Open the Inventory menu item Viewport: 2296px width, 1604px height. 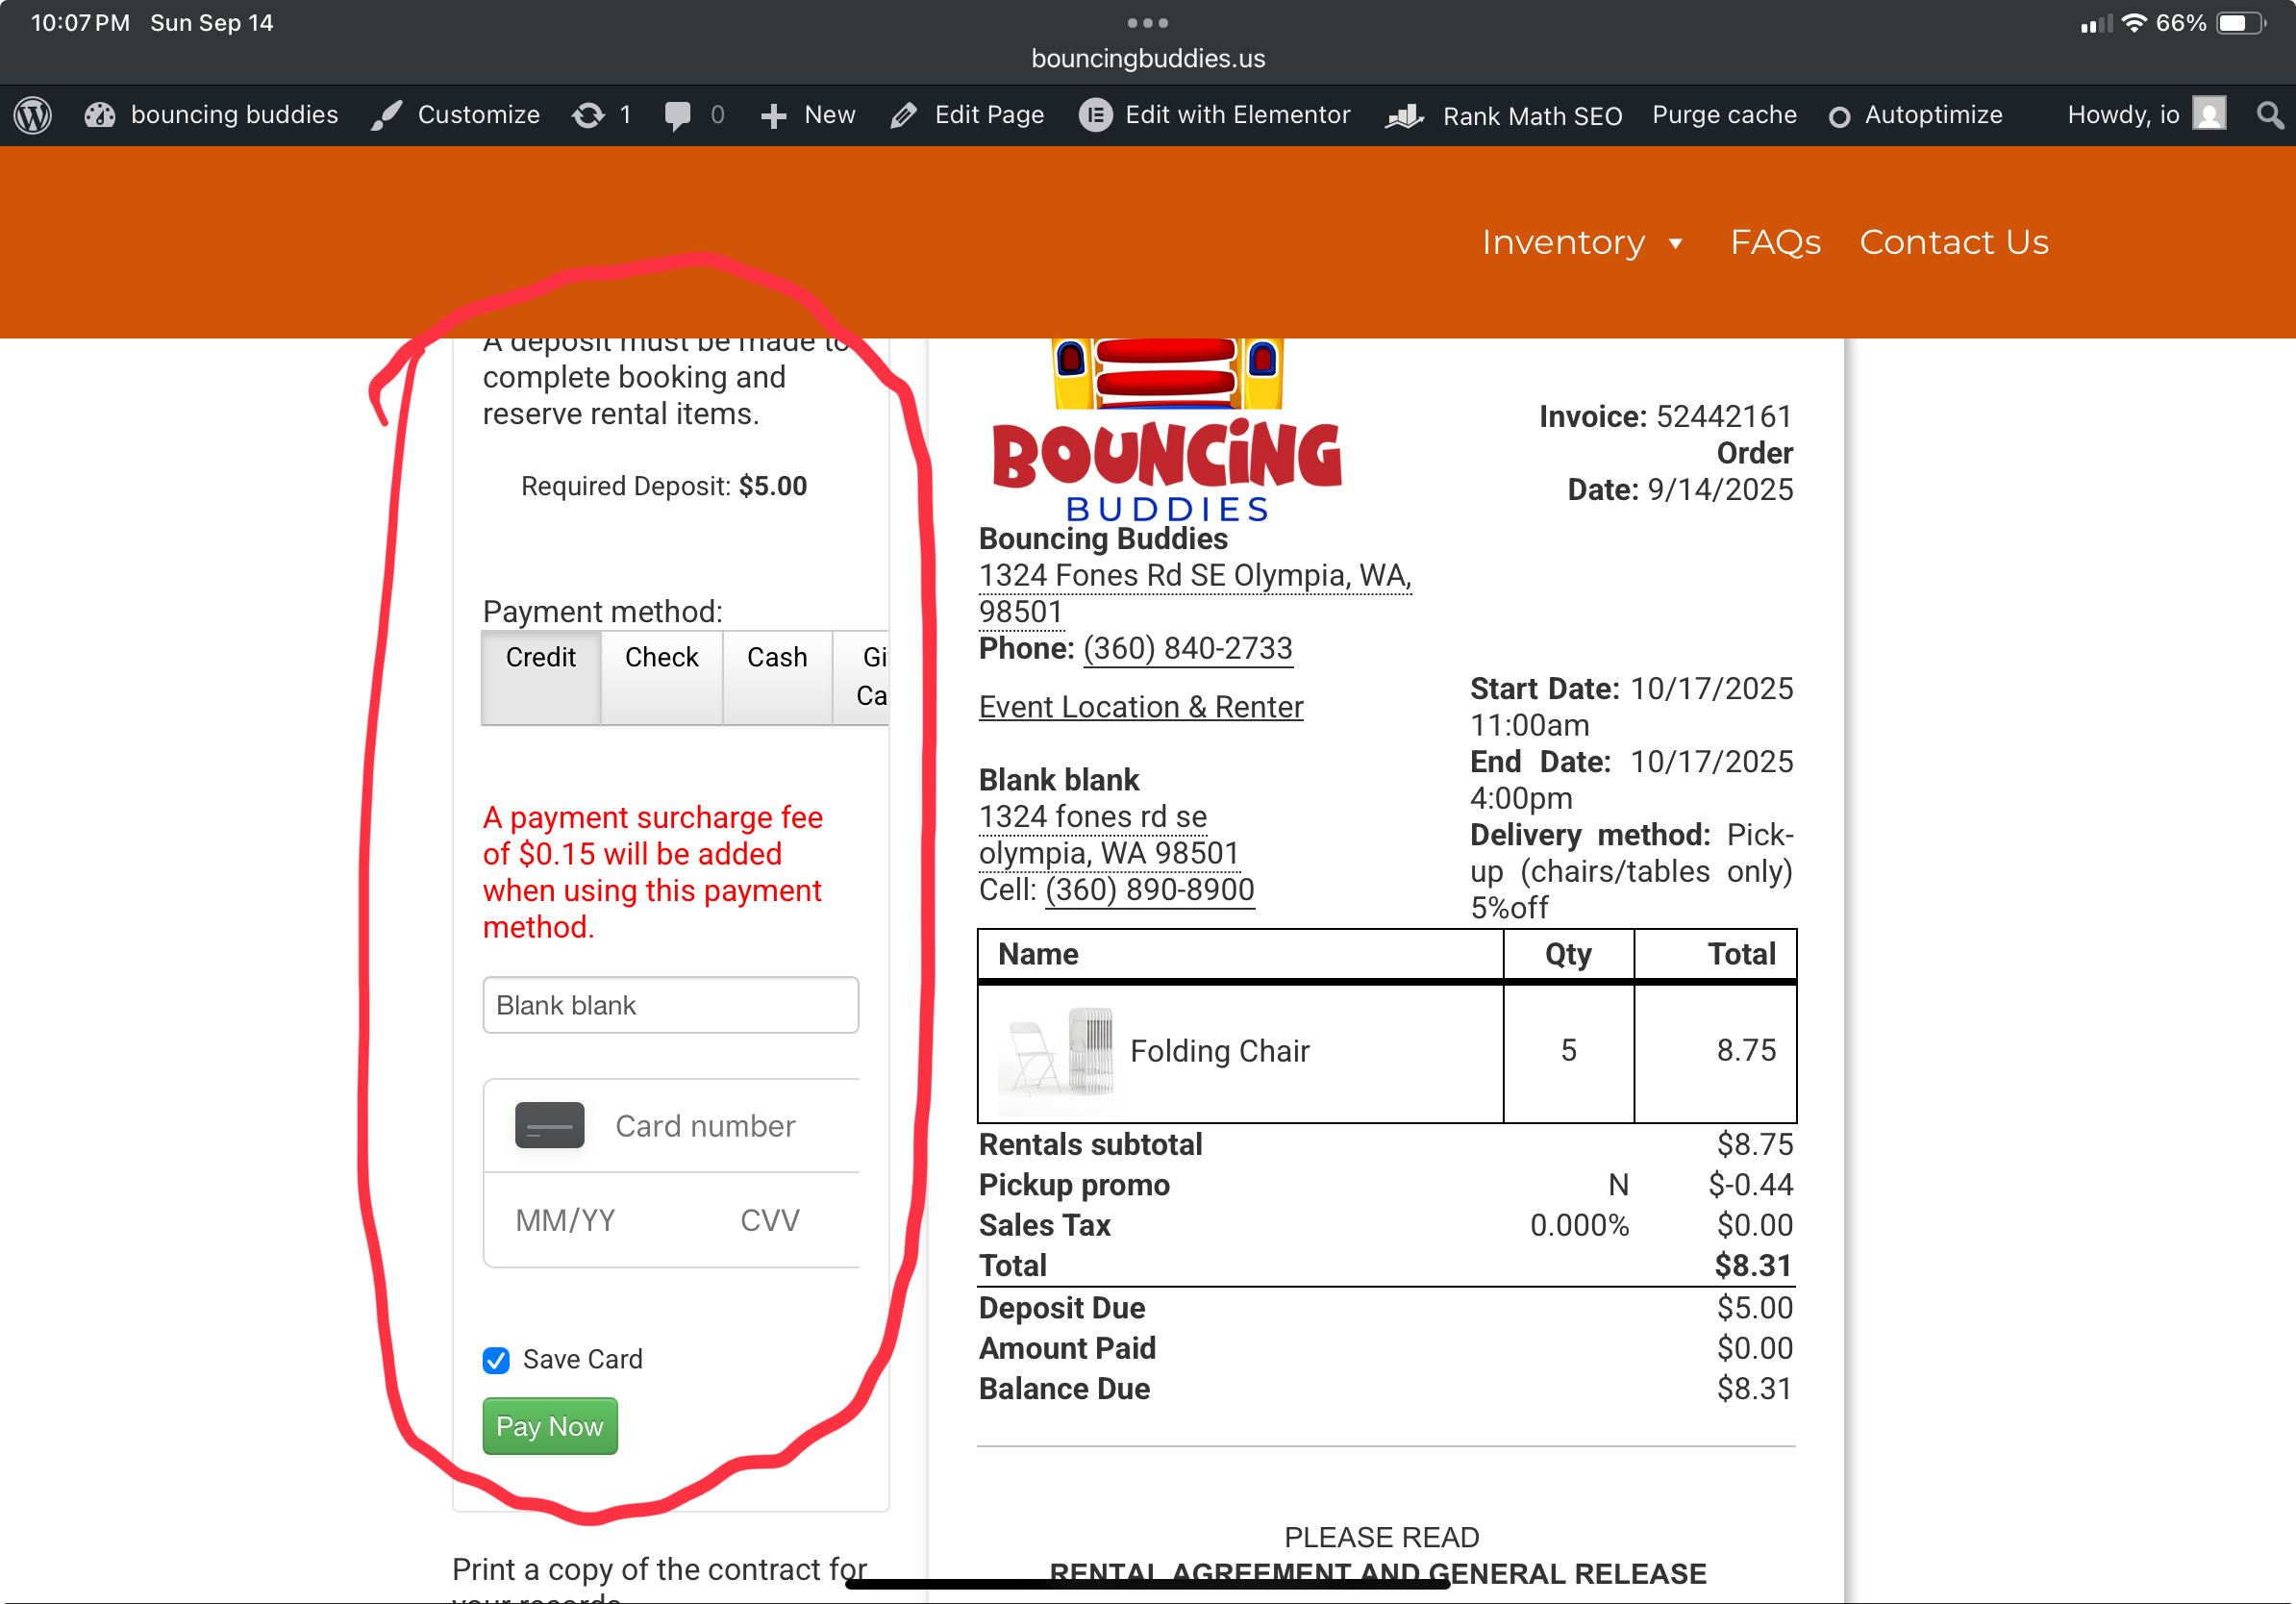pos(1563,242)
